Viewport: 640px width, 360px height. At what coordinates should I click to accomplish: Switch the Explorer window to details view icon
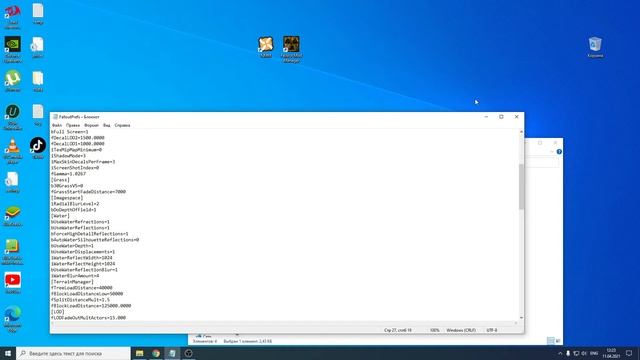pos(550,340)
